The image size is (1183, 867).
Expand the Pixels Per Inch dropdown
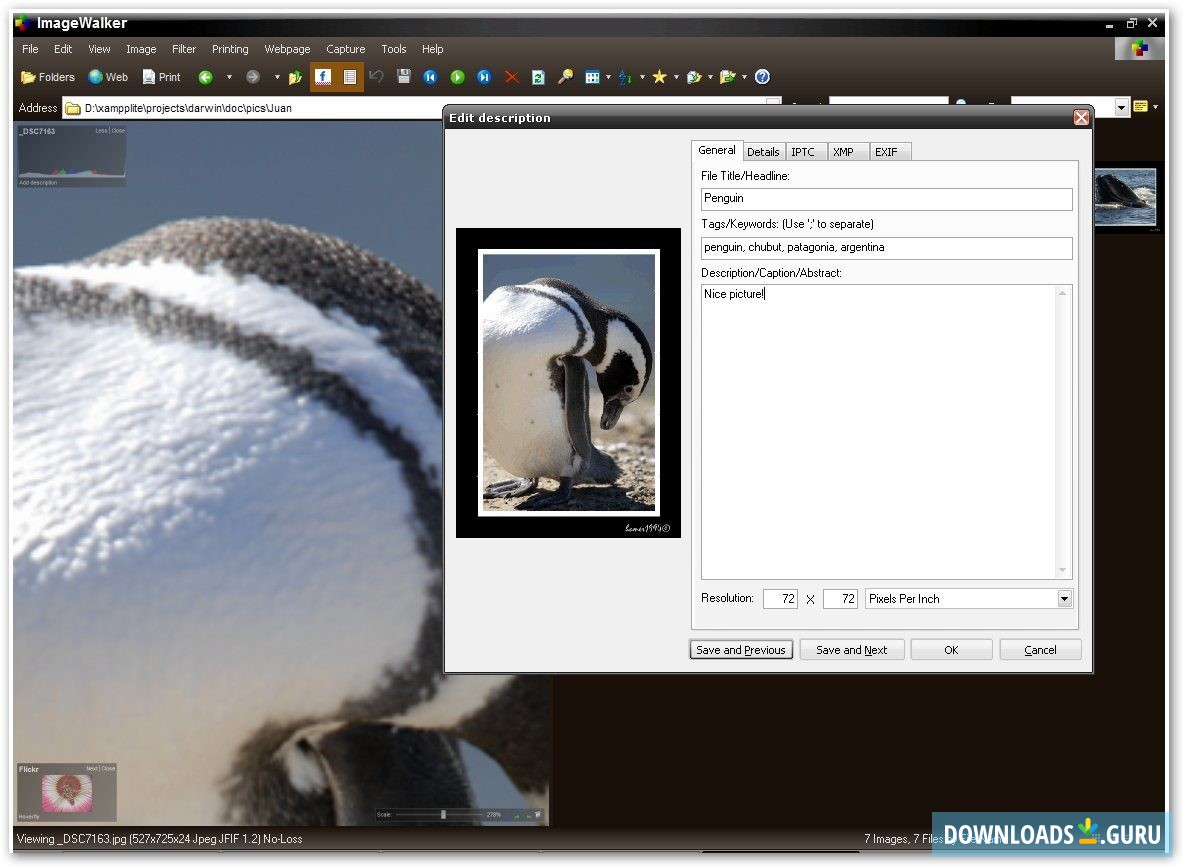[x=1064, y=599]
